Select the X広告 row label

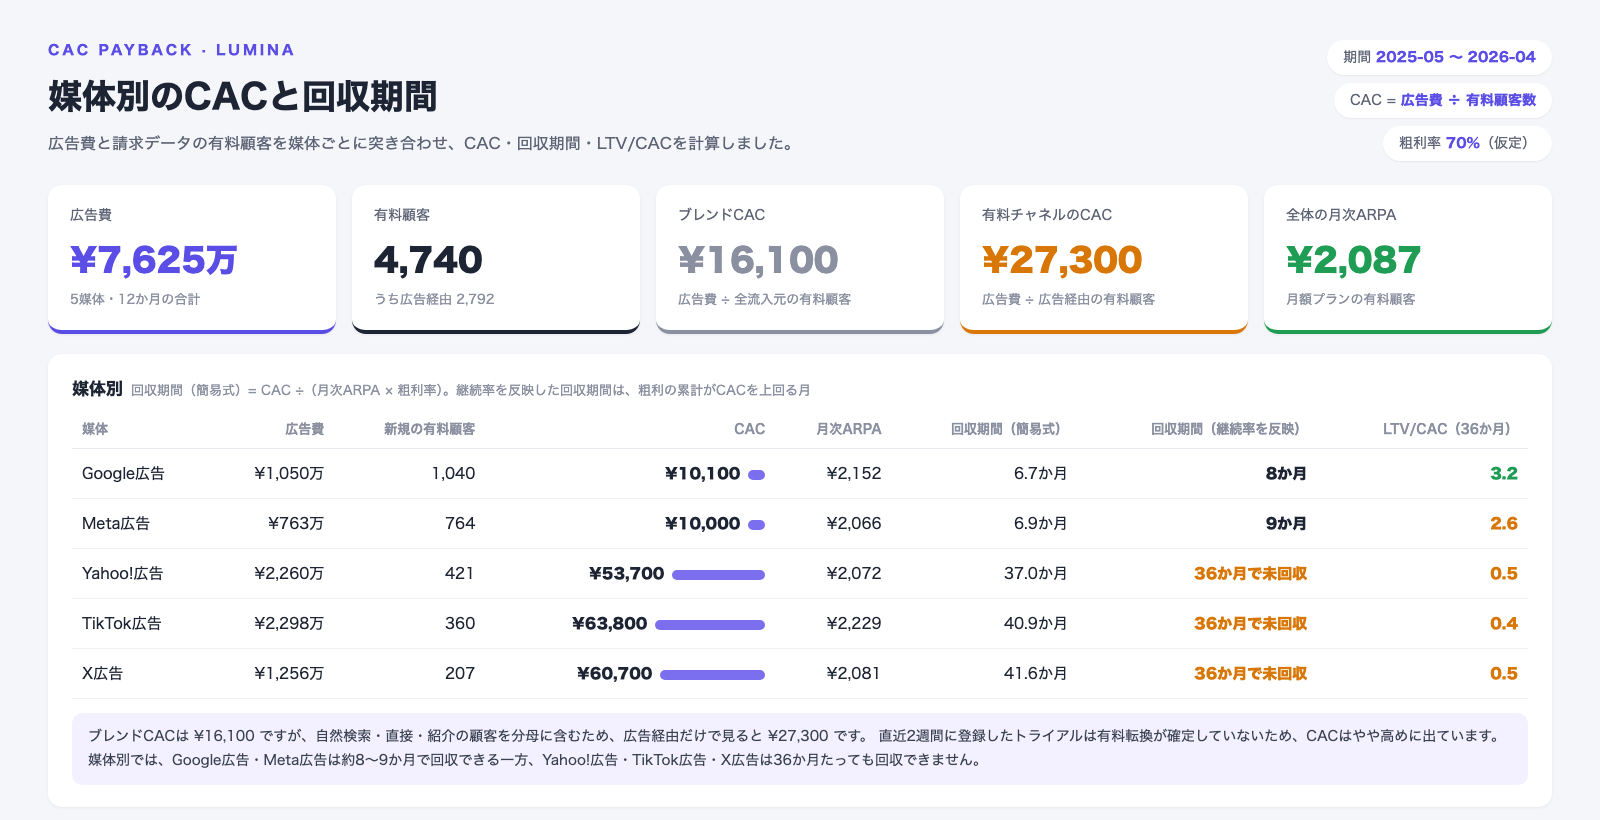(x=102, y=674)
